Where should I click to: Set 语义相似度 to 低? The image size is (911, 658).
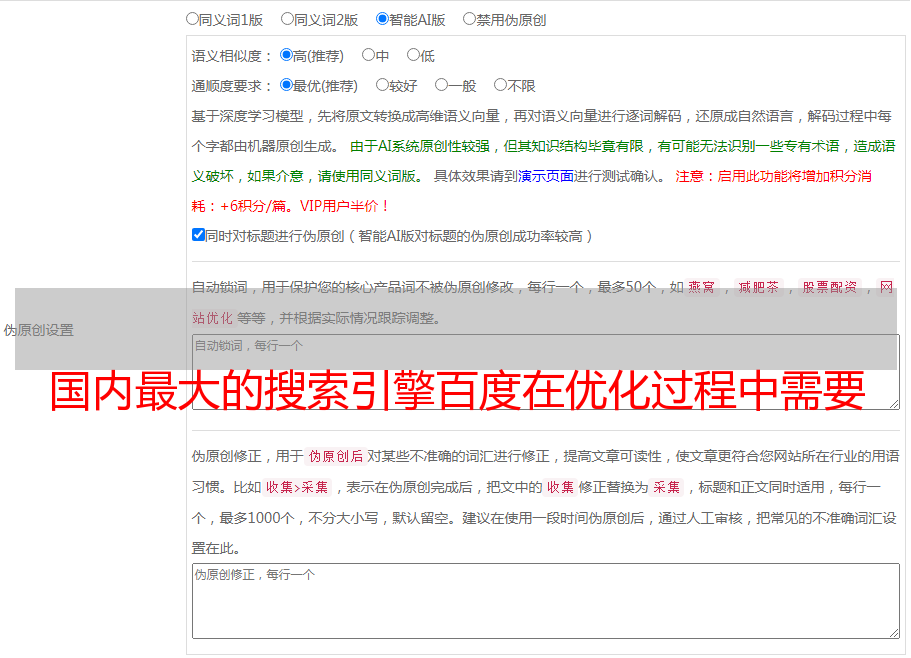click(413, 55)
